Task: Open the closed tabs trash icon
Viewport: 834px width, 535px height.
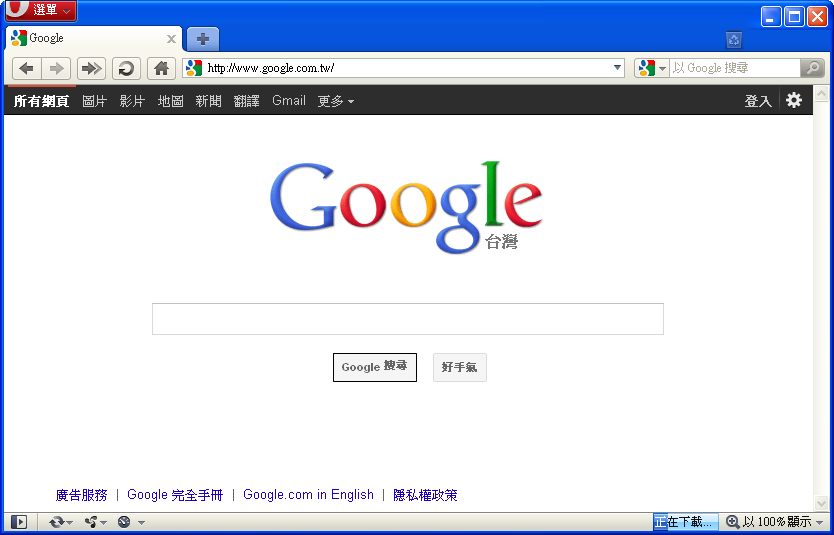Action: [734, 40]
